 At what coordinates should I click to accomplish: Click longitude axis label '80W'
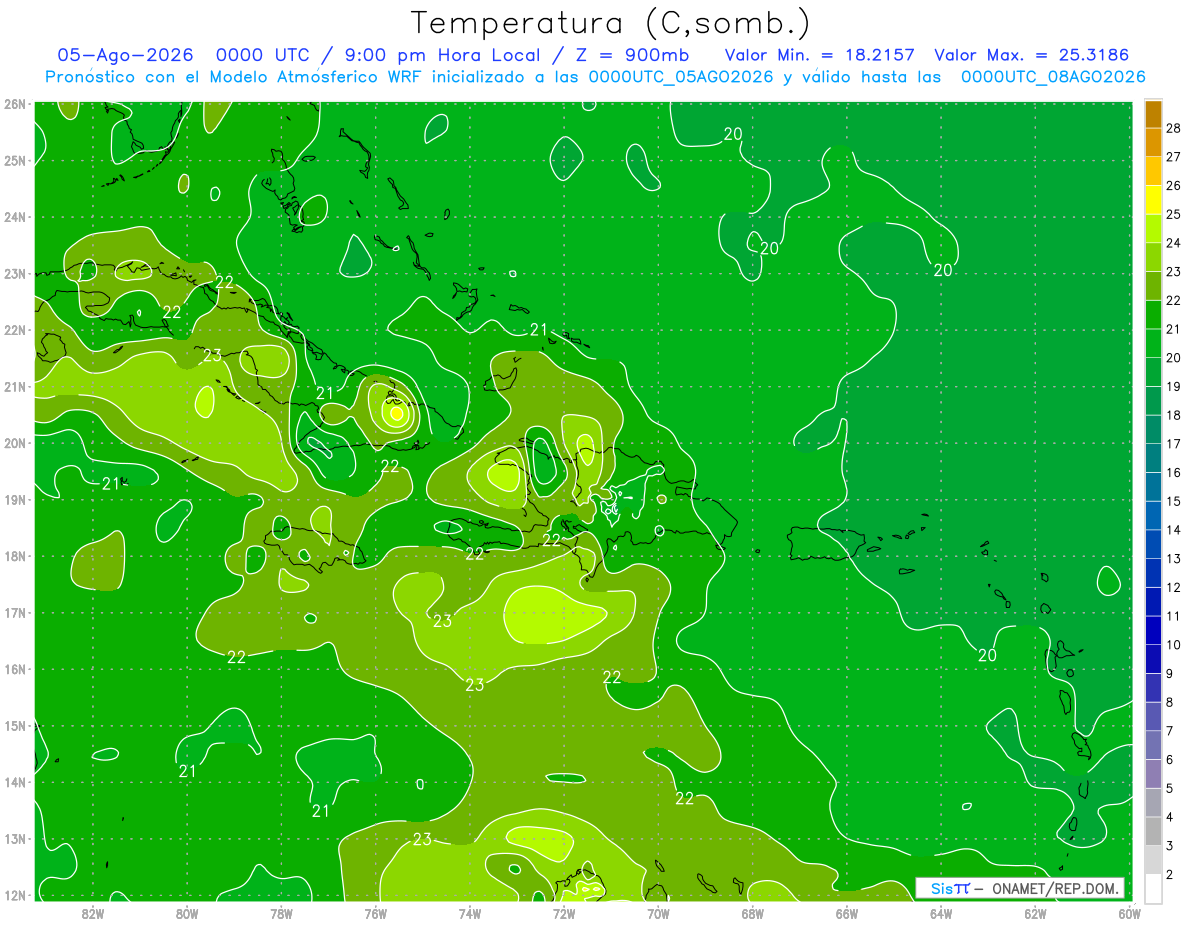click(187, 913)
